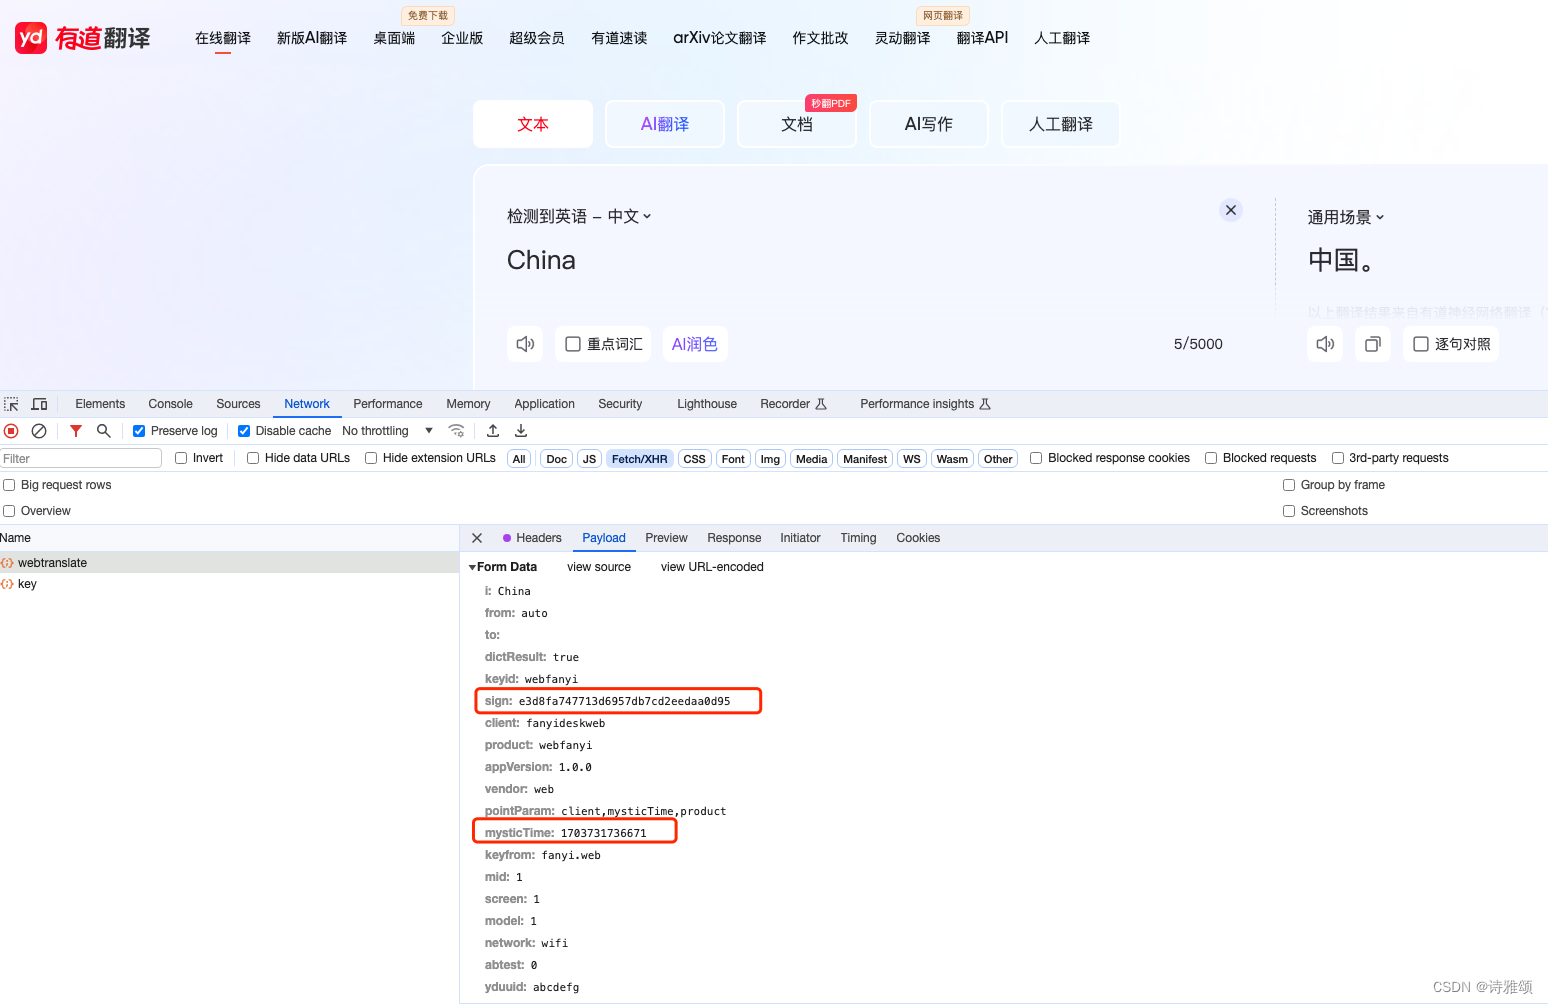The image size is (1548, 1004).
Task: Play translated text pronunciation speaker icon
Action: click(1325, 344)
